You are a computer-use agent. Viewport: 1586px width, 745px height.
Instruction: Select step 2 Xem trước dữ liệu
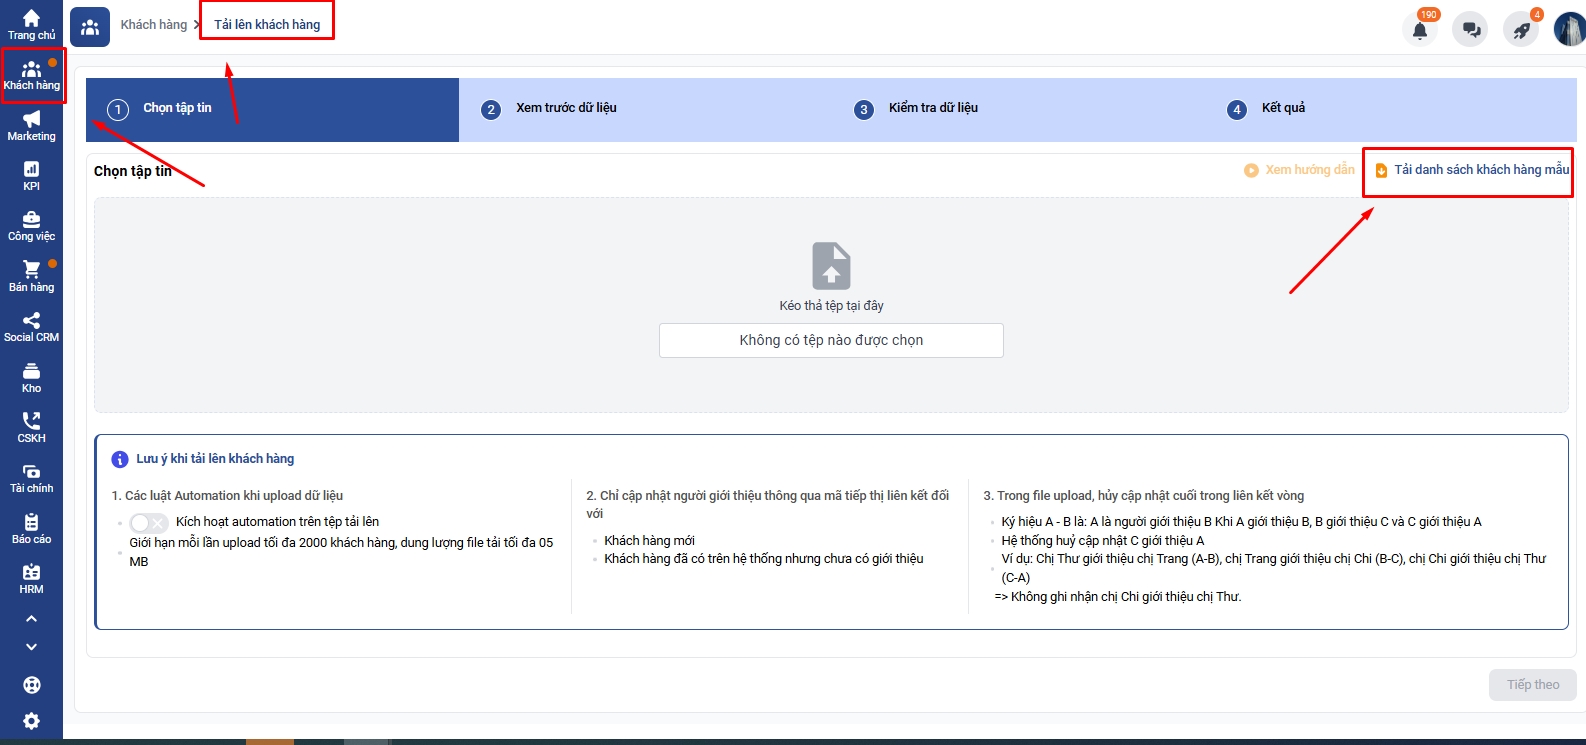[645, 109]
